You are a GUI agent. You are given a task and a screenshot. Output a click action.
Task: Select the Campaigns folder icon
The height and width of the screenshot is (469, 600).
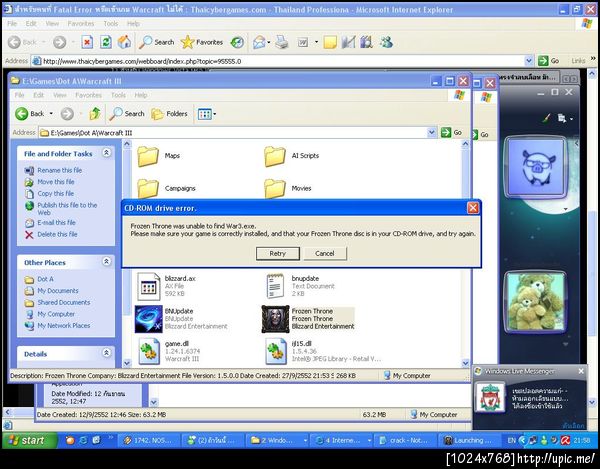148,189
